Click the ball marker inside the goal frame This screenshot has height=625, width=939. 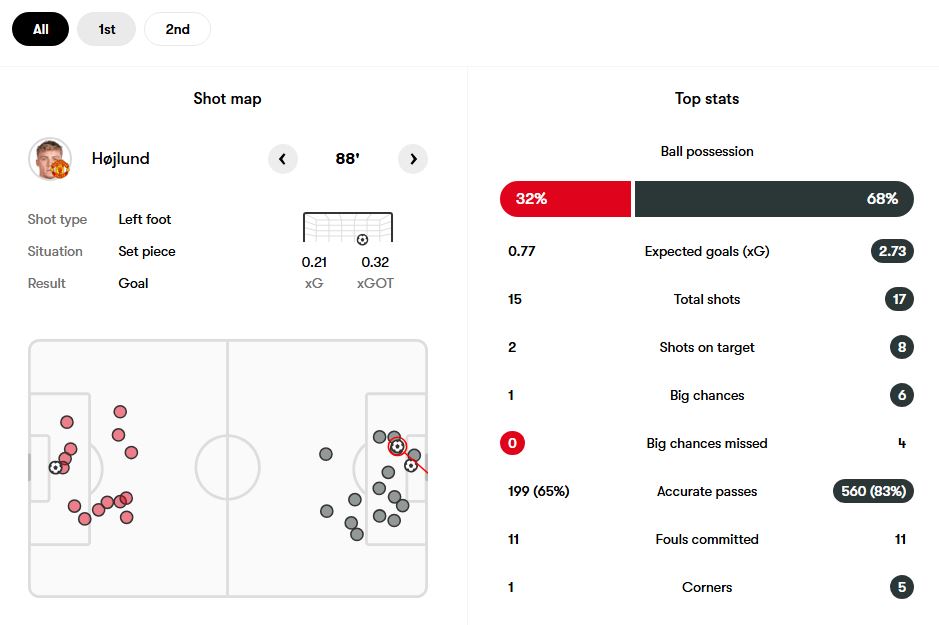coord(362,239)
